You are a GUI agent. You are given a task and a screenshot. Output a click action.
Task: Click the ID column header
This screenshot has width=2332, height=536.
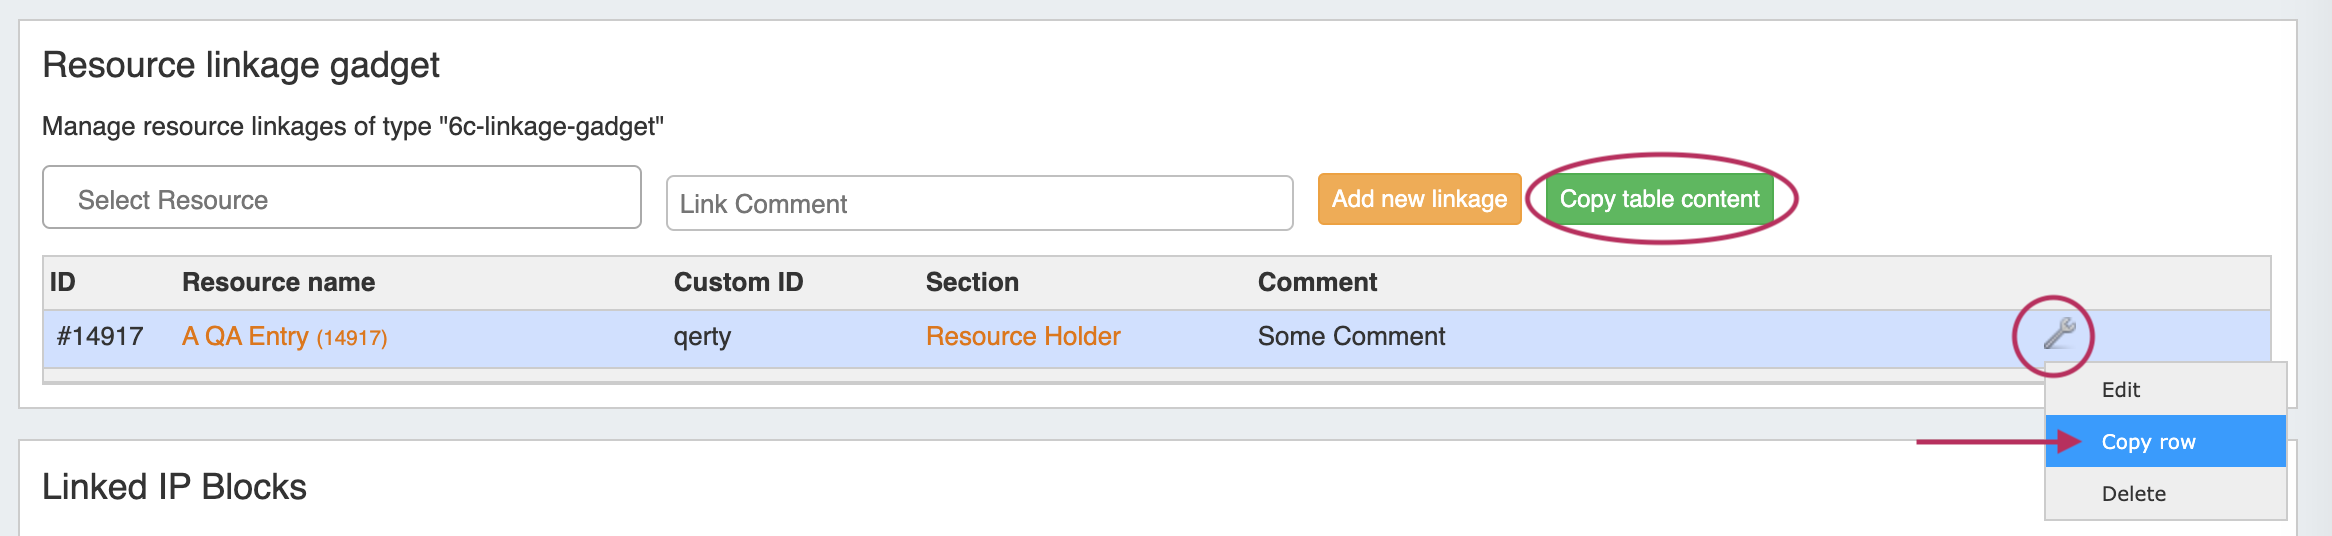point(62,282)
